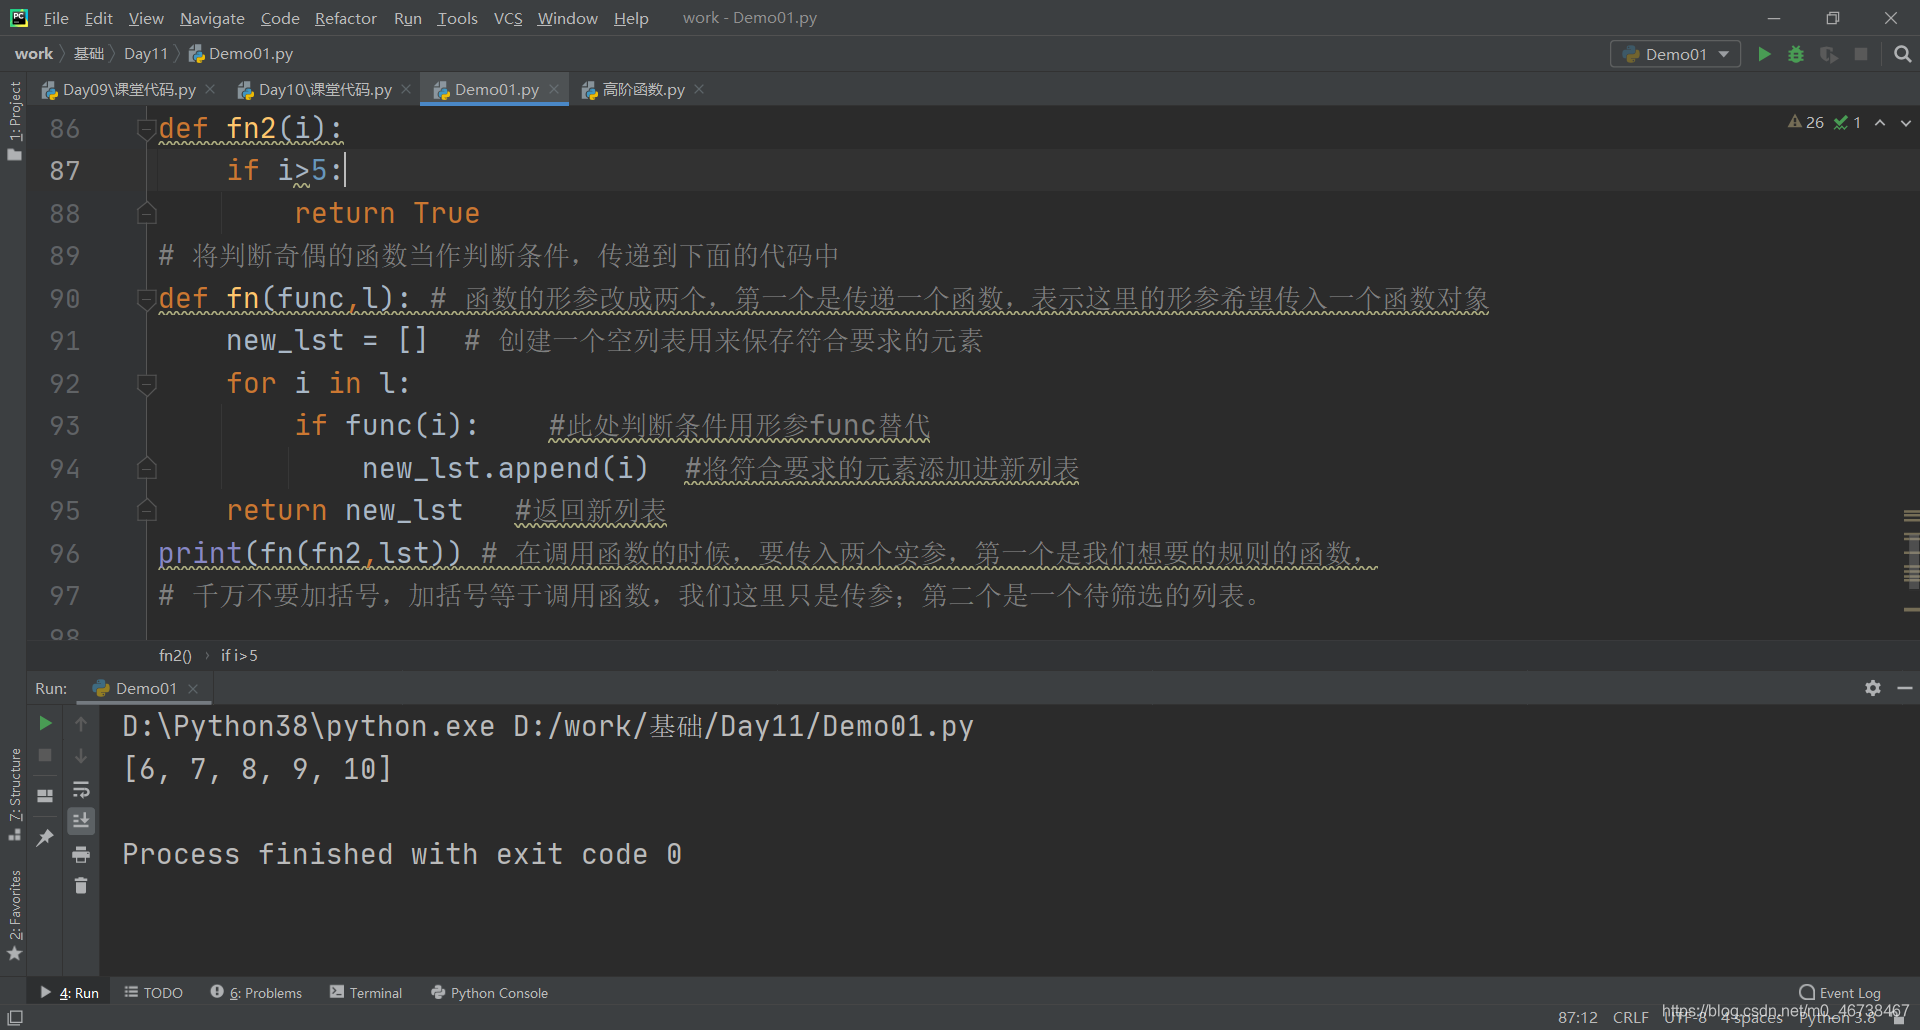
Task: Click the fn2() code breadcrumb
Action: 175,655
